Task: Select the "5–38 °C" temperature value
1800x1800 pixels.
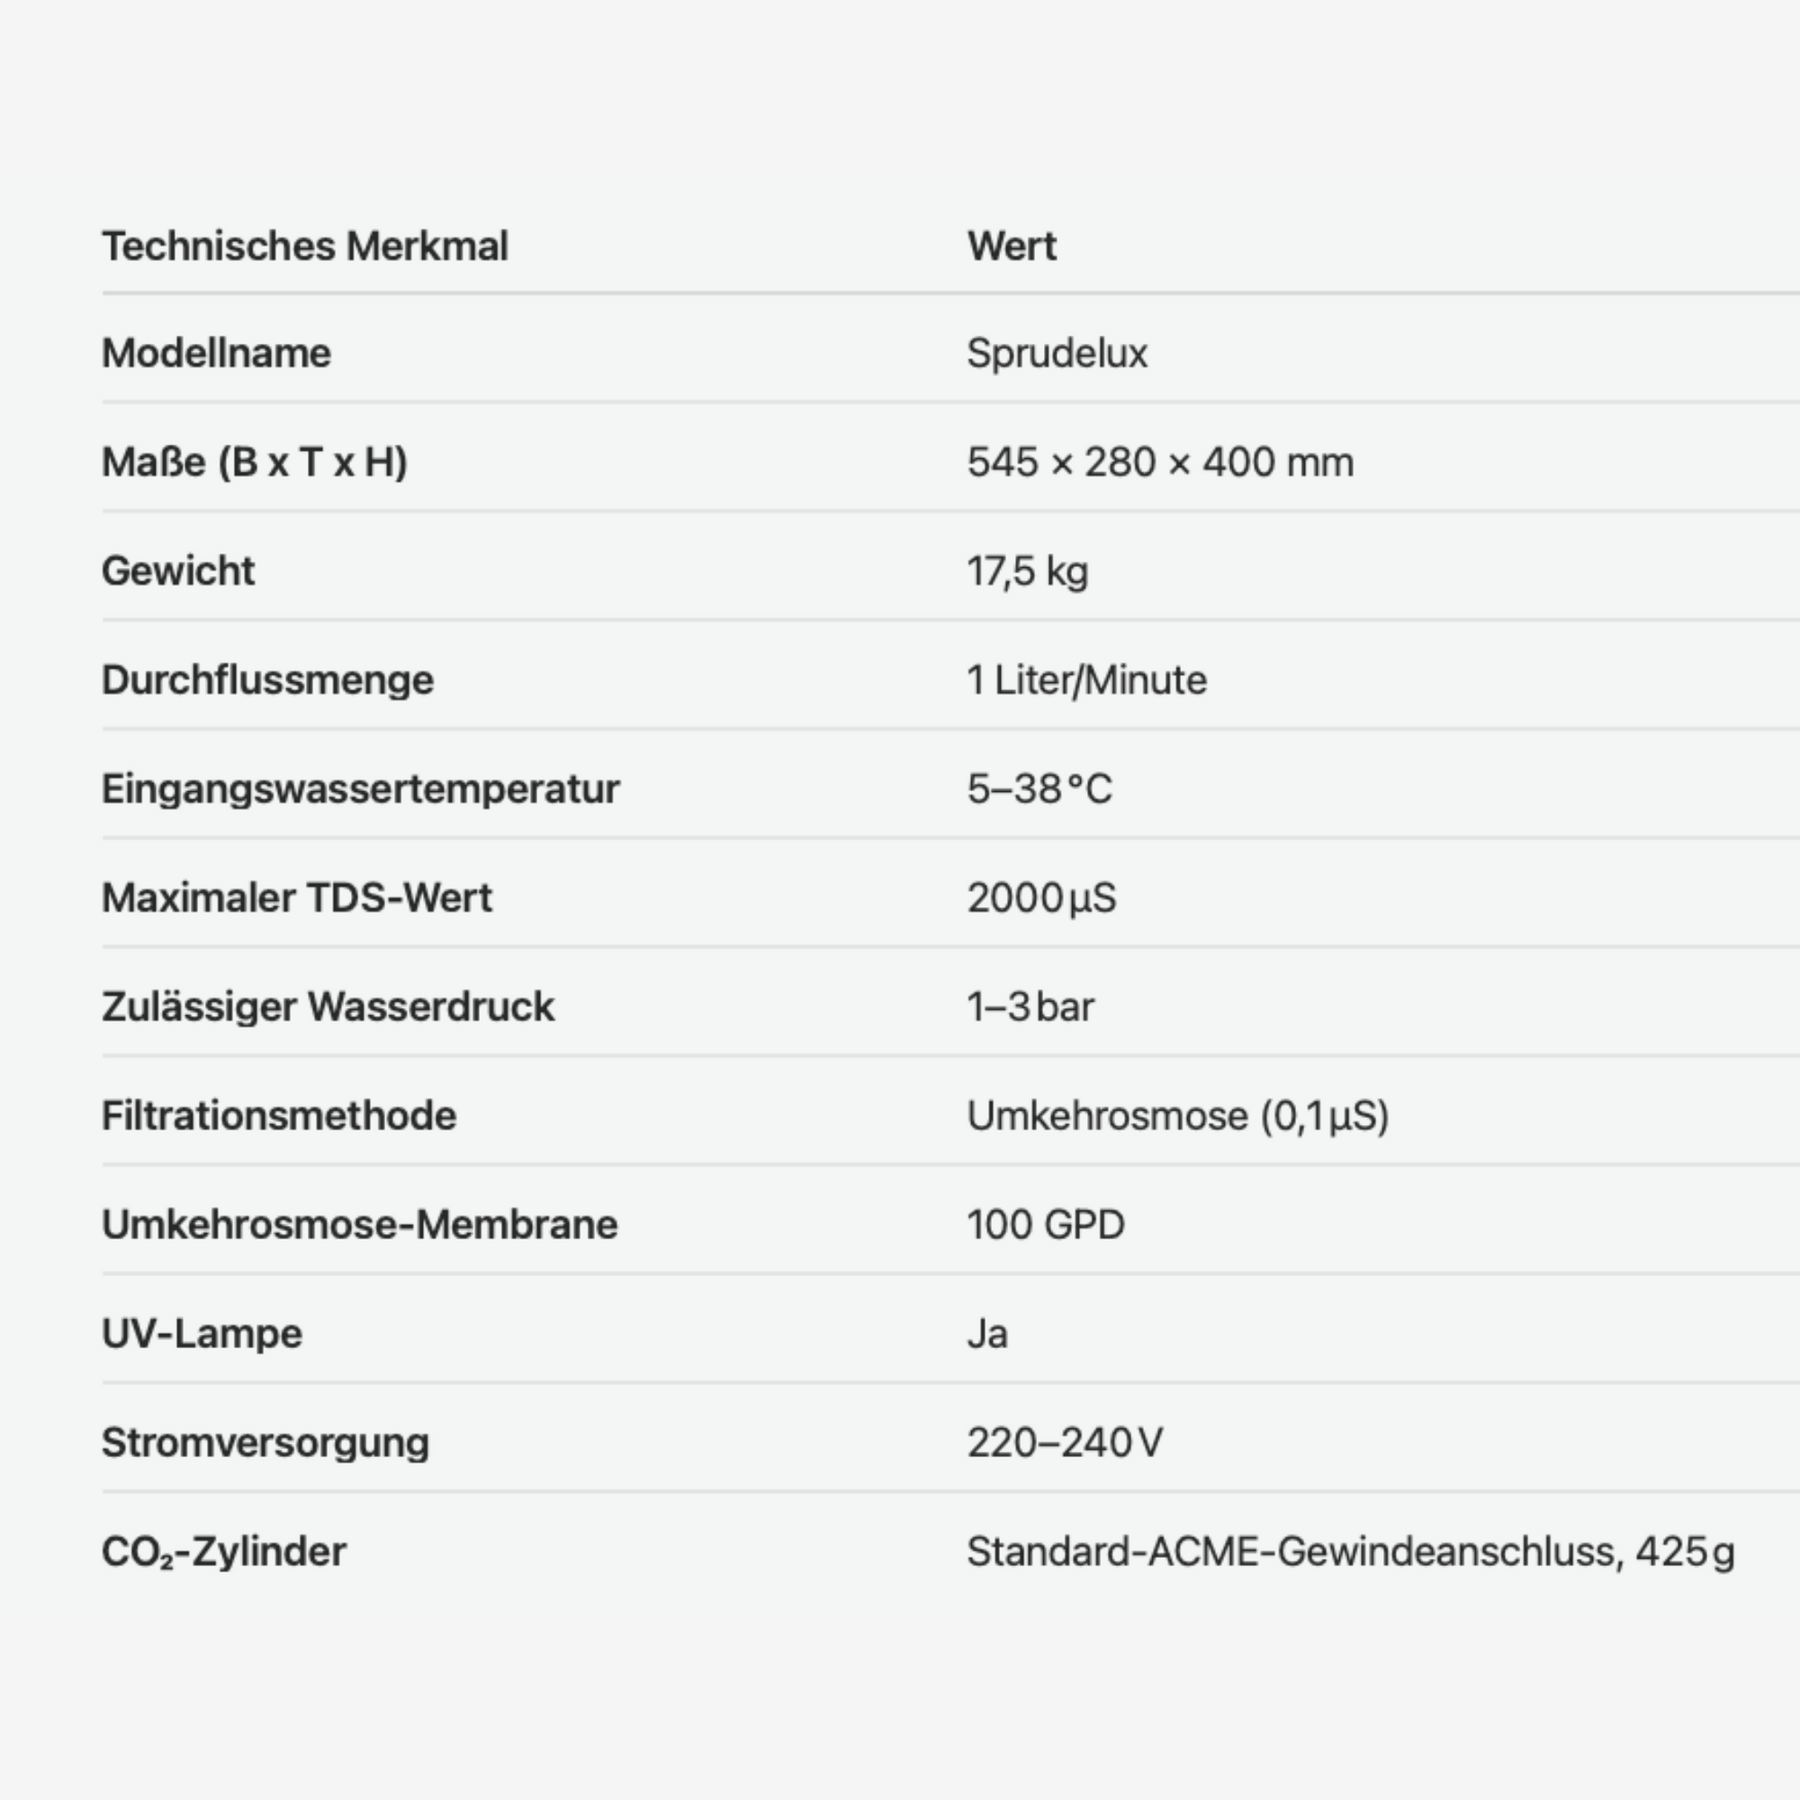Action: [x=1039, y=789]
